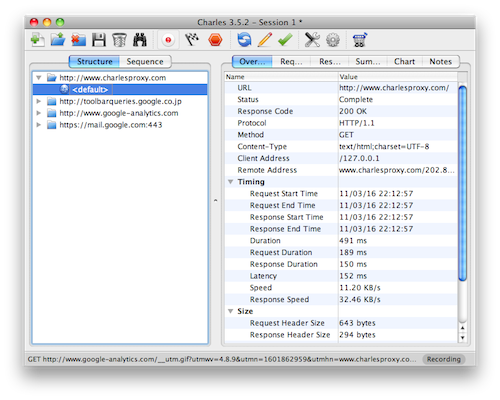This screenshot has height=400, width=500.
Task: Open settings with the gear icon
Action: pos(333,40)
